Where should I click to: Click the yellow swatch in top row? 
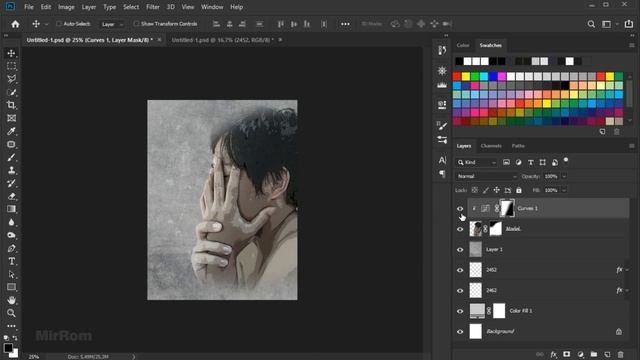466,76
